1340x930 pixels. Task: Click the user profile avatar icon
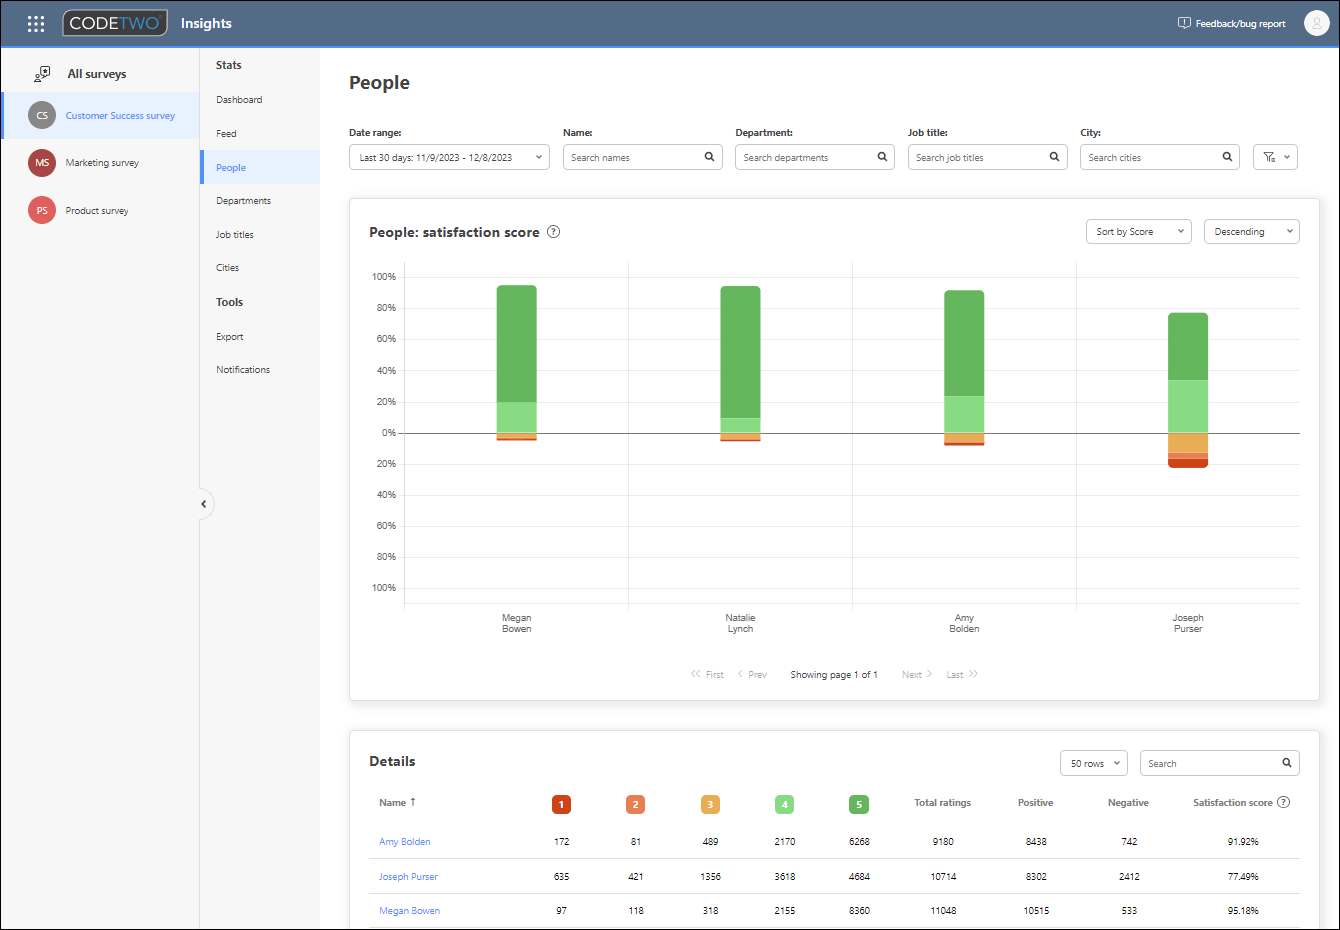1316,23
